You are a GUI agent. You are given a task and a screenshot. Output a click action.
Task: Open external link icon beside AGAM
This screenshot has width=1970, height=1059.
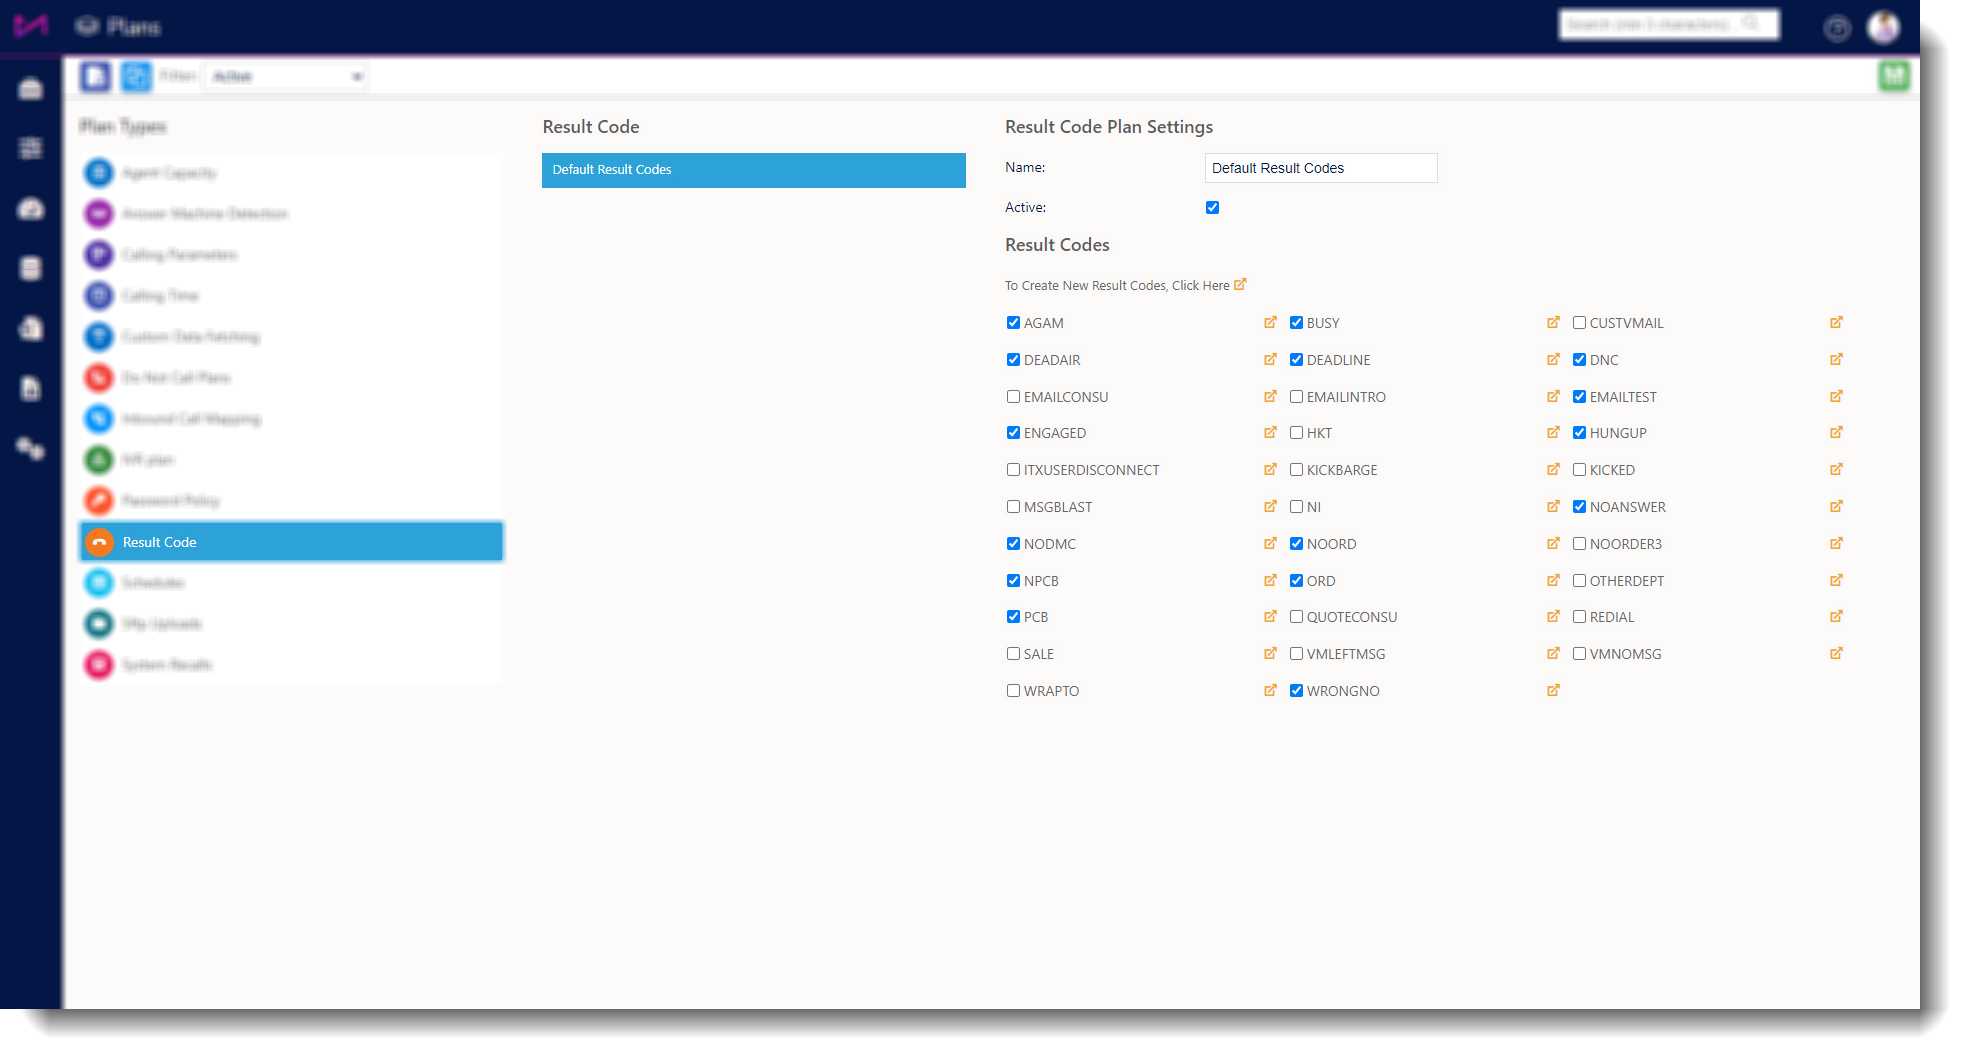(x=1270, y=322)
